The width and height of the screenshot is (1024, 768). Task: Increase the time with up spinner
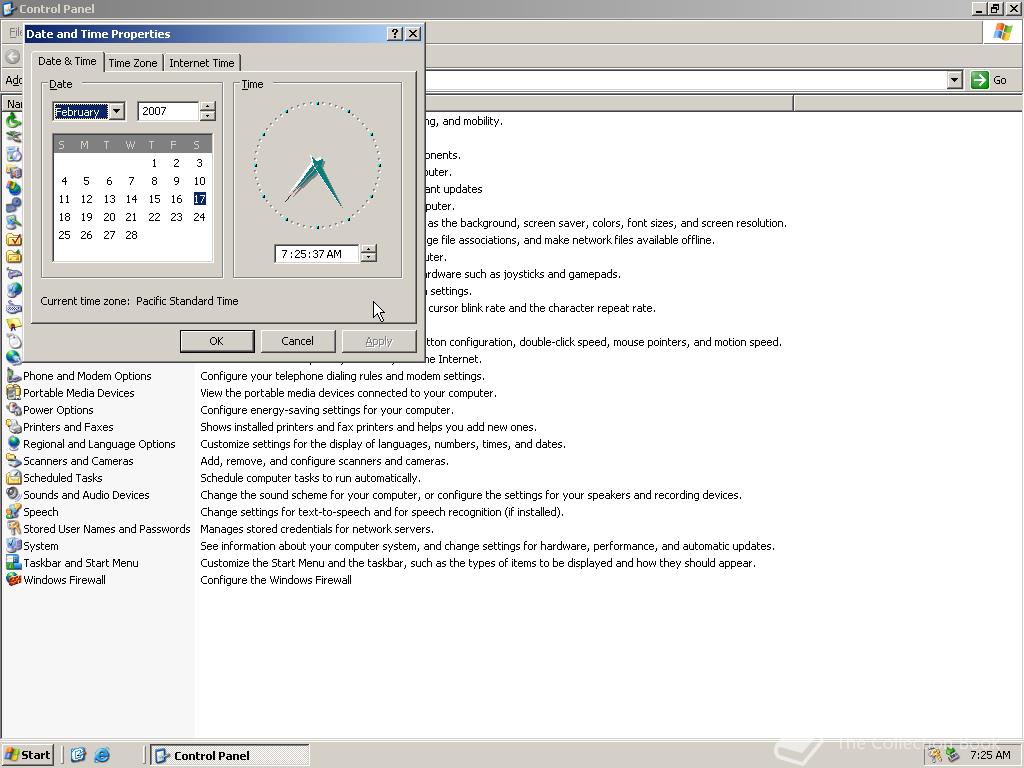pyautogui.click(x=369, y=249)
